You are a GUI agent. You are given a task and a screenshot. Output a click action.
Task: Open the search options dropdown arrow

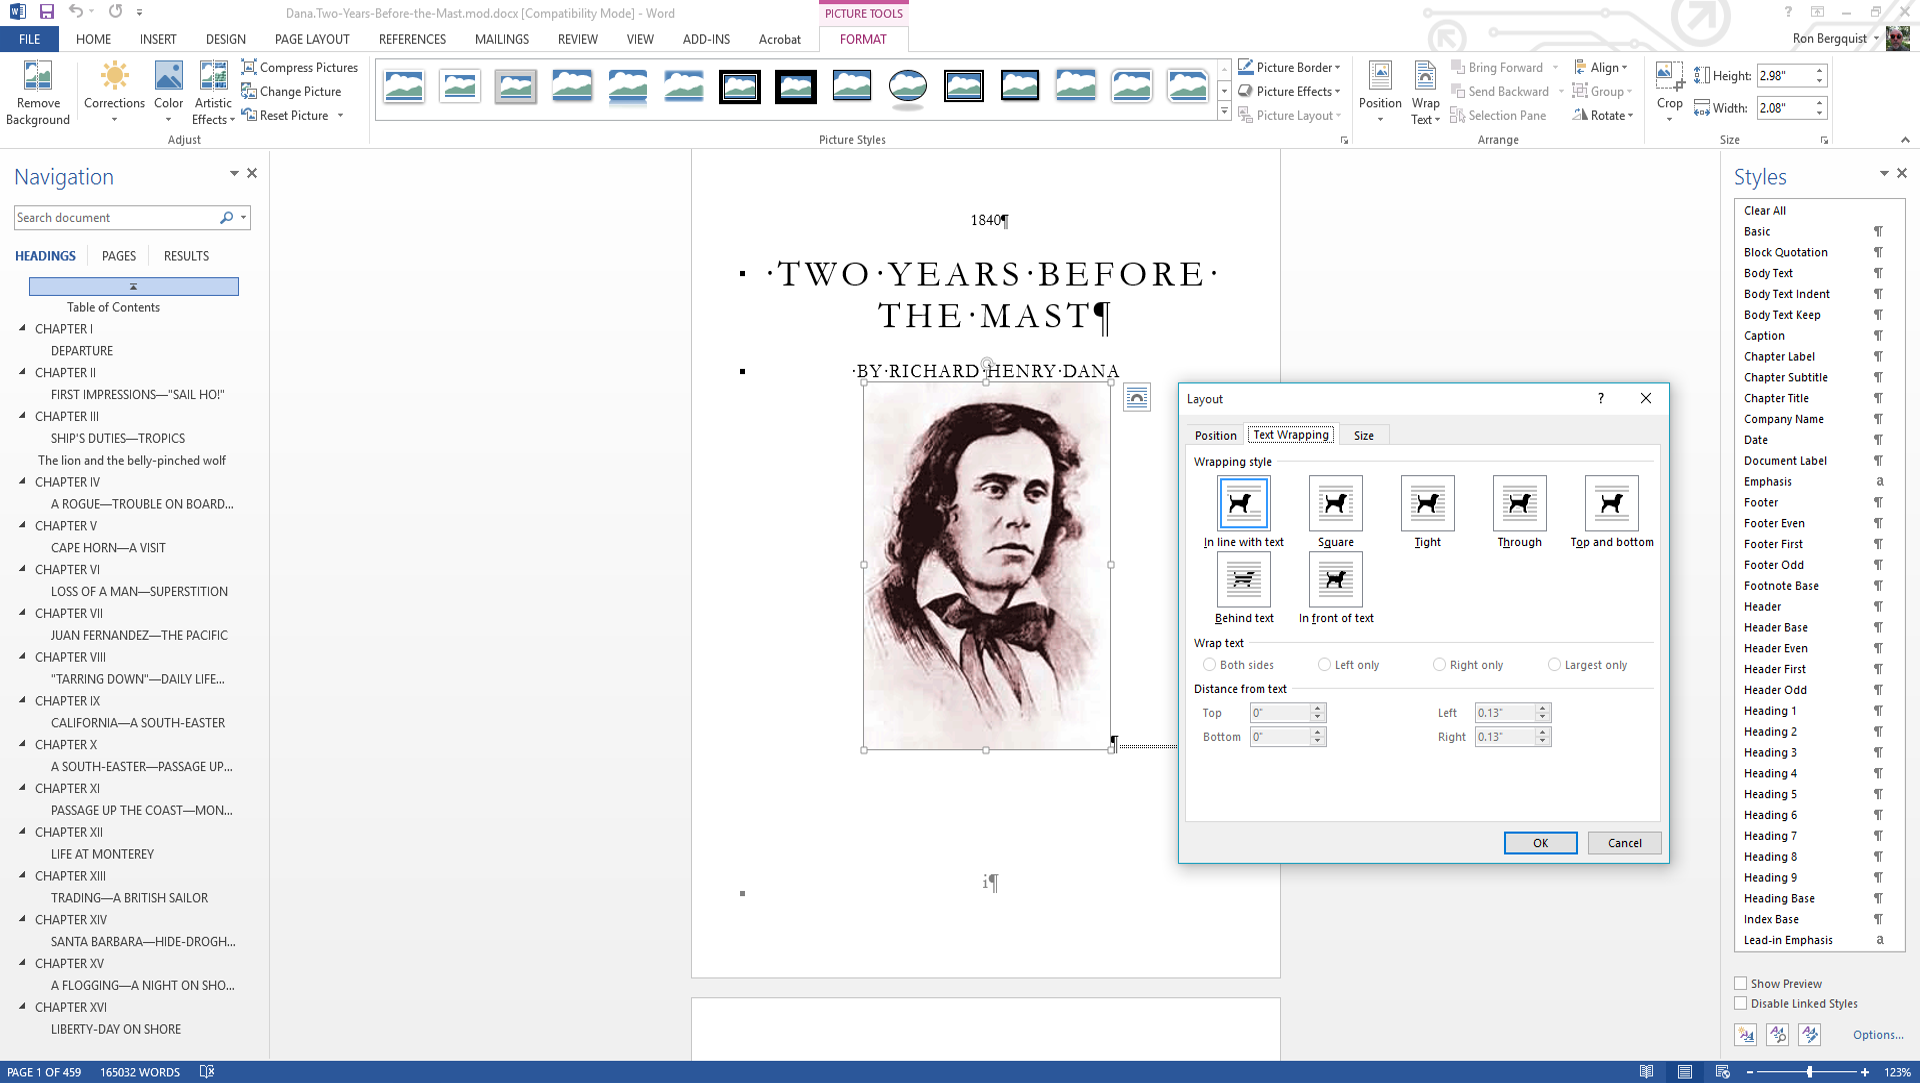pyautogui.click(x=243, y=217)
